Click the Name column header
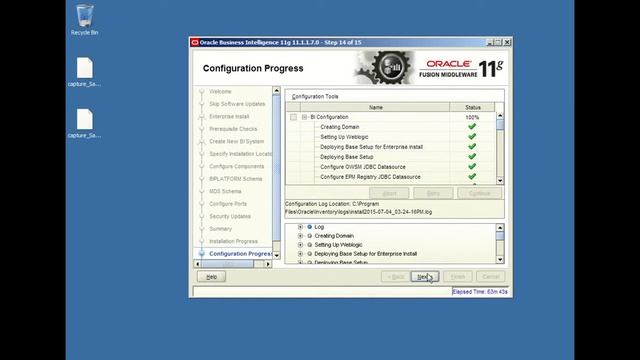The image size is (640, 360). pyautogui.click(x=376, y=107)
